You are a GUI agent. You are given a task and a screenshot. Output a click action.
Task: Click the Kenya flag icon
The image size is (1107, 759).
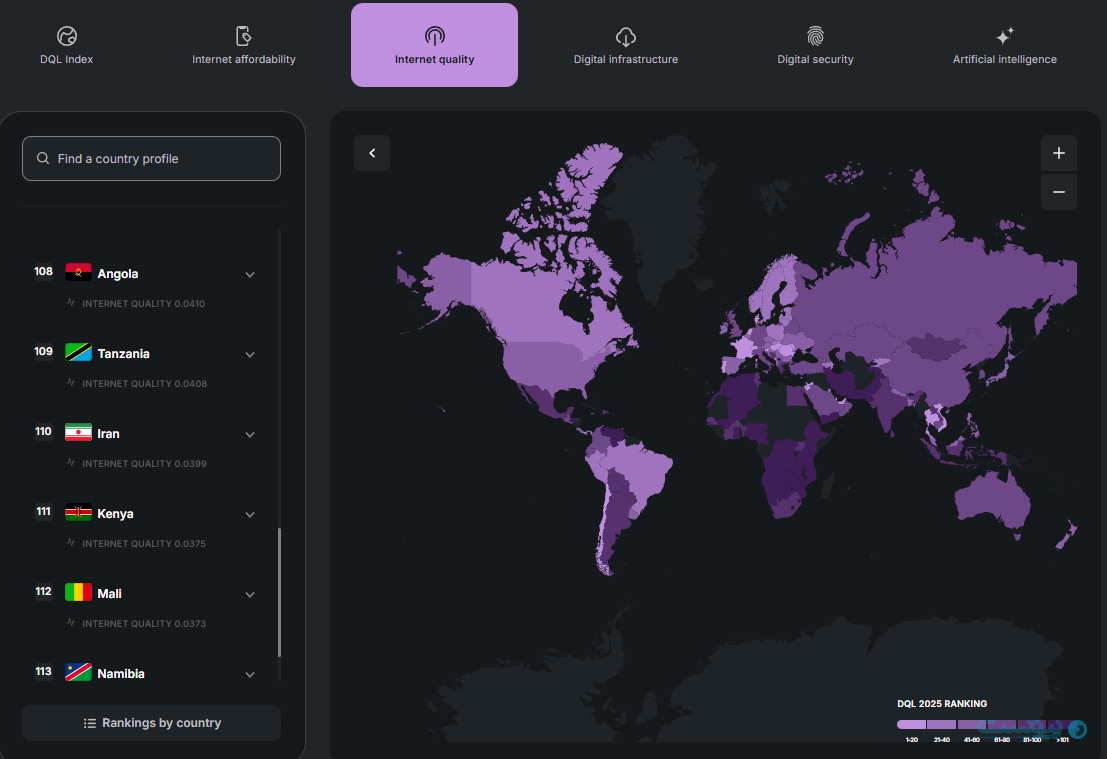[79, 513]
